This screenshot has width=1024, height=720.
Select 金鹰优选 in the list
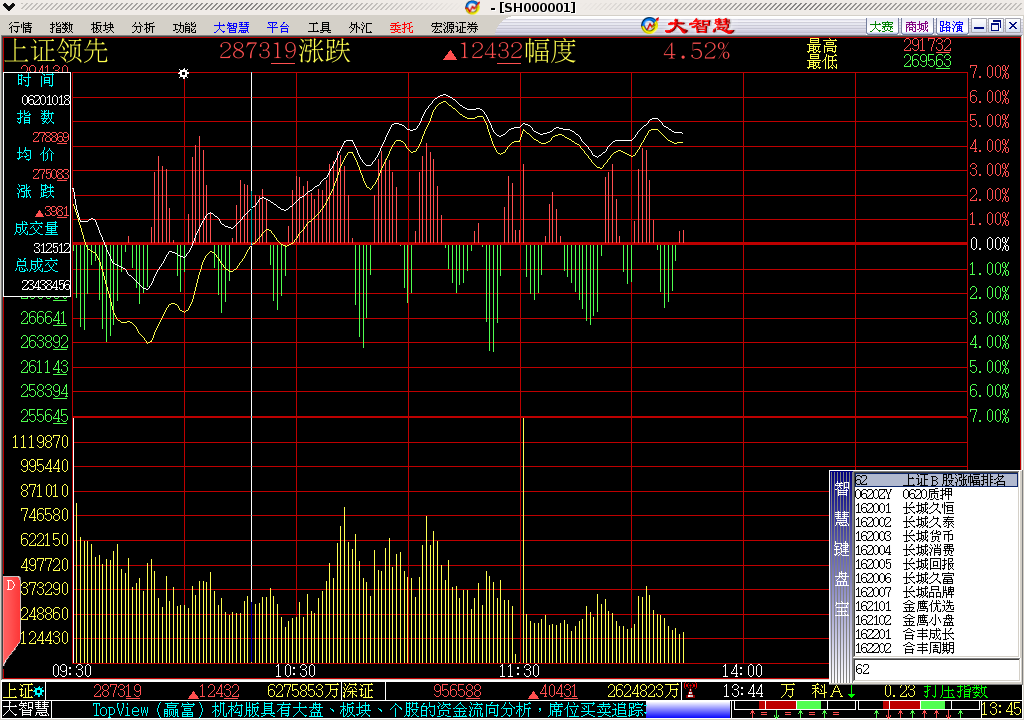point(936,606)
